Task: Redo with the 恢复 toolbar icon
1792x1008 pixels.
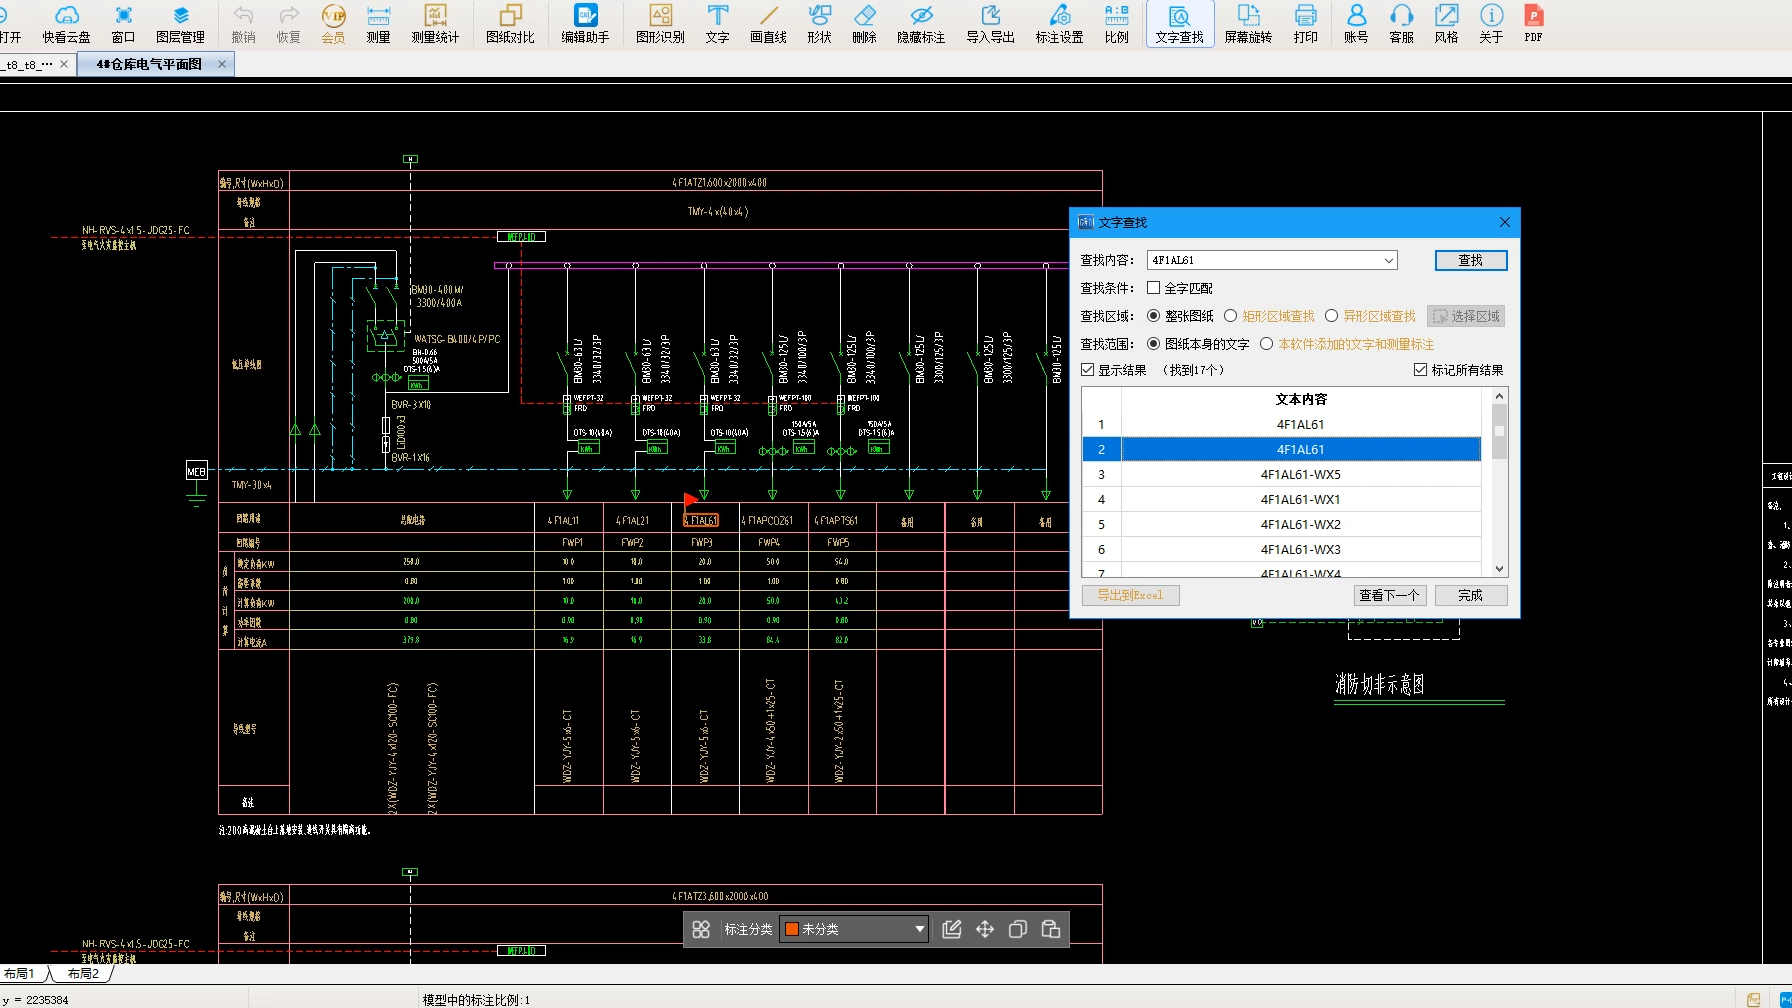Action: pos(288,24)
